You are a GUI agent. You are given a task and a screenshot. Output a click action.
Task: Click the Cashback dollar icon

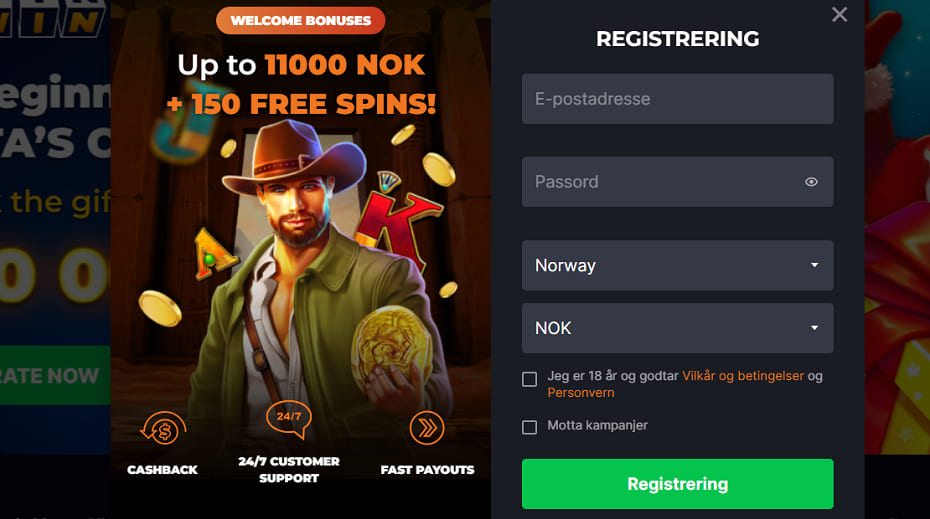coord(163,428)
